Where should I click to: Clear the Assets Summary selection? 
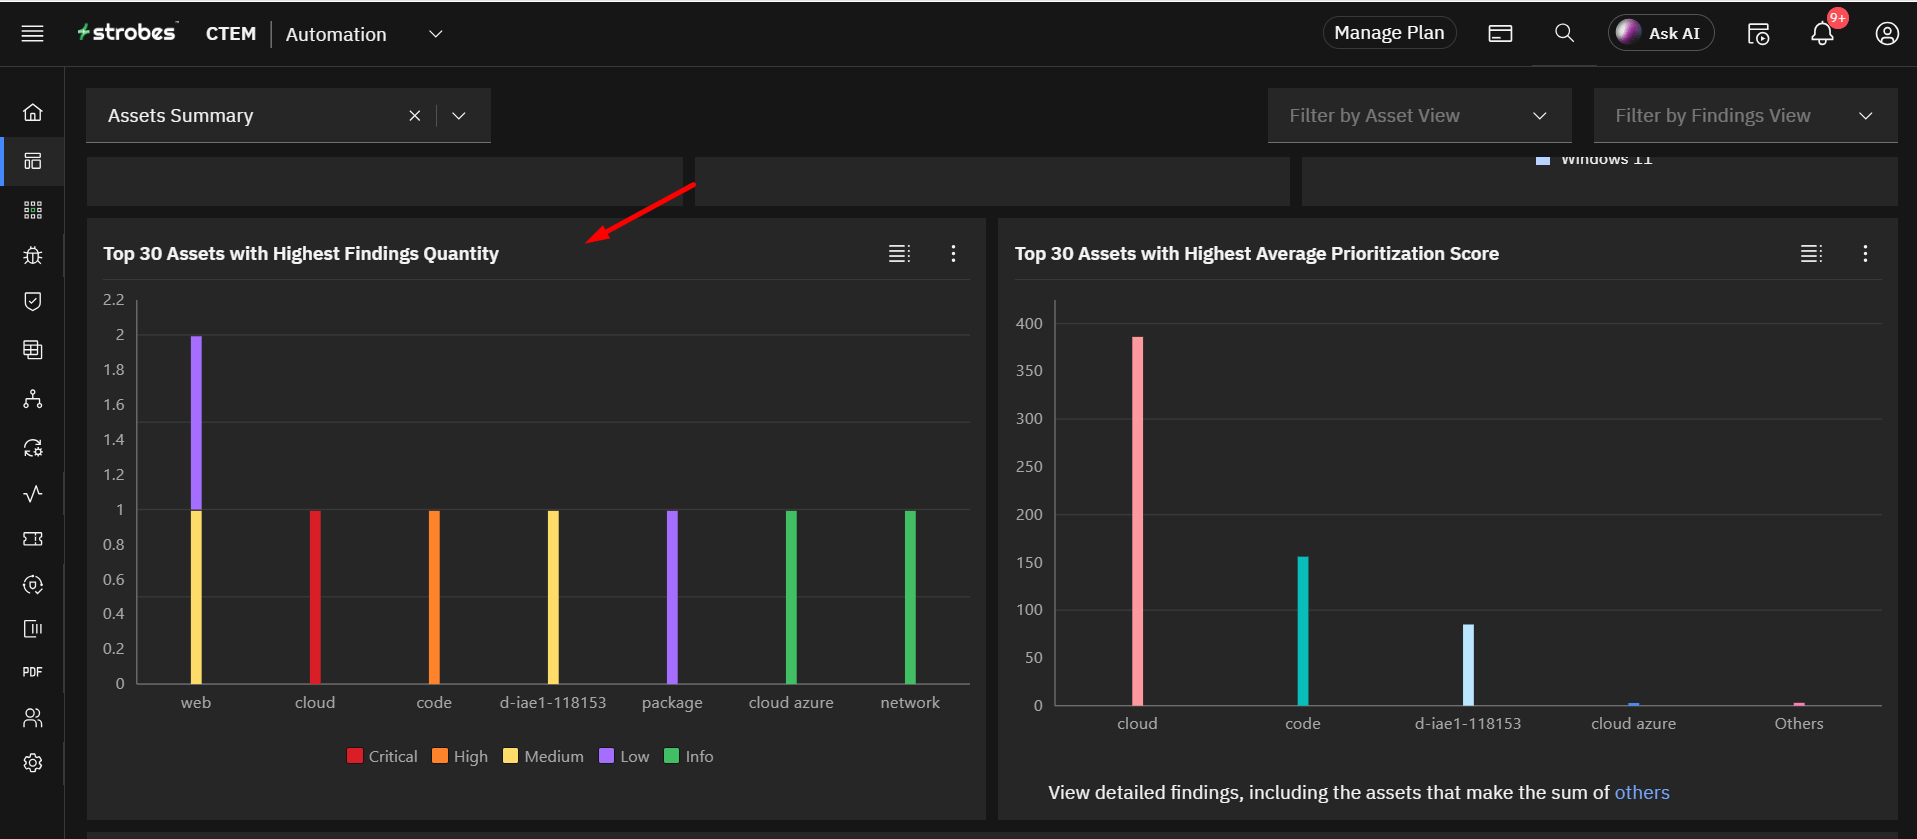(x=414, y=116)
